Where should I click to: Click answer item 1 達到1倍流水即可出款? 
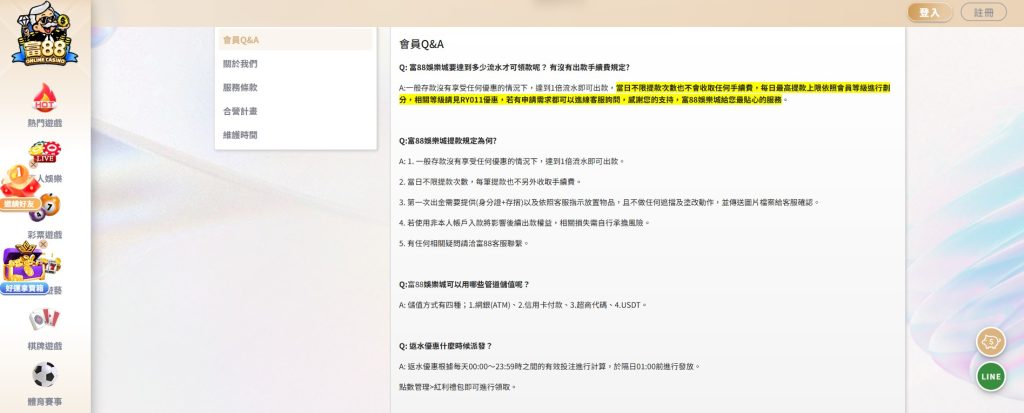tap(512, 161)
